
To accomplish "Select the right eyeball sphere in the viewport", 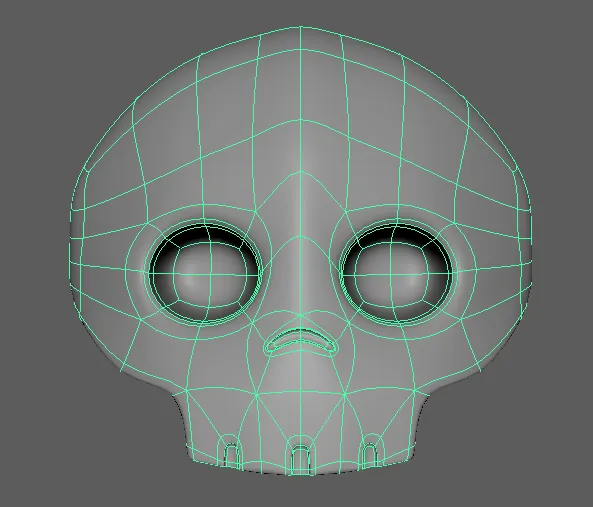I will tap(391, 274).
